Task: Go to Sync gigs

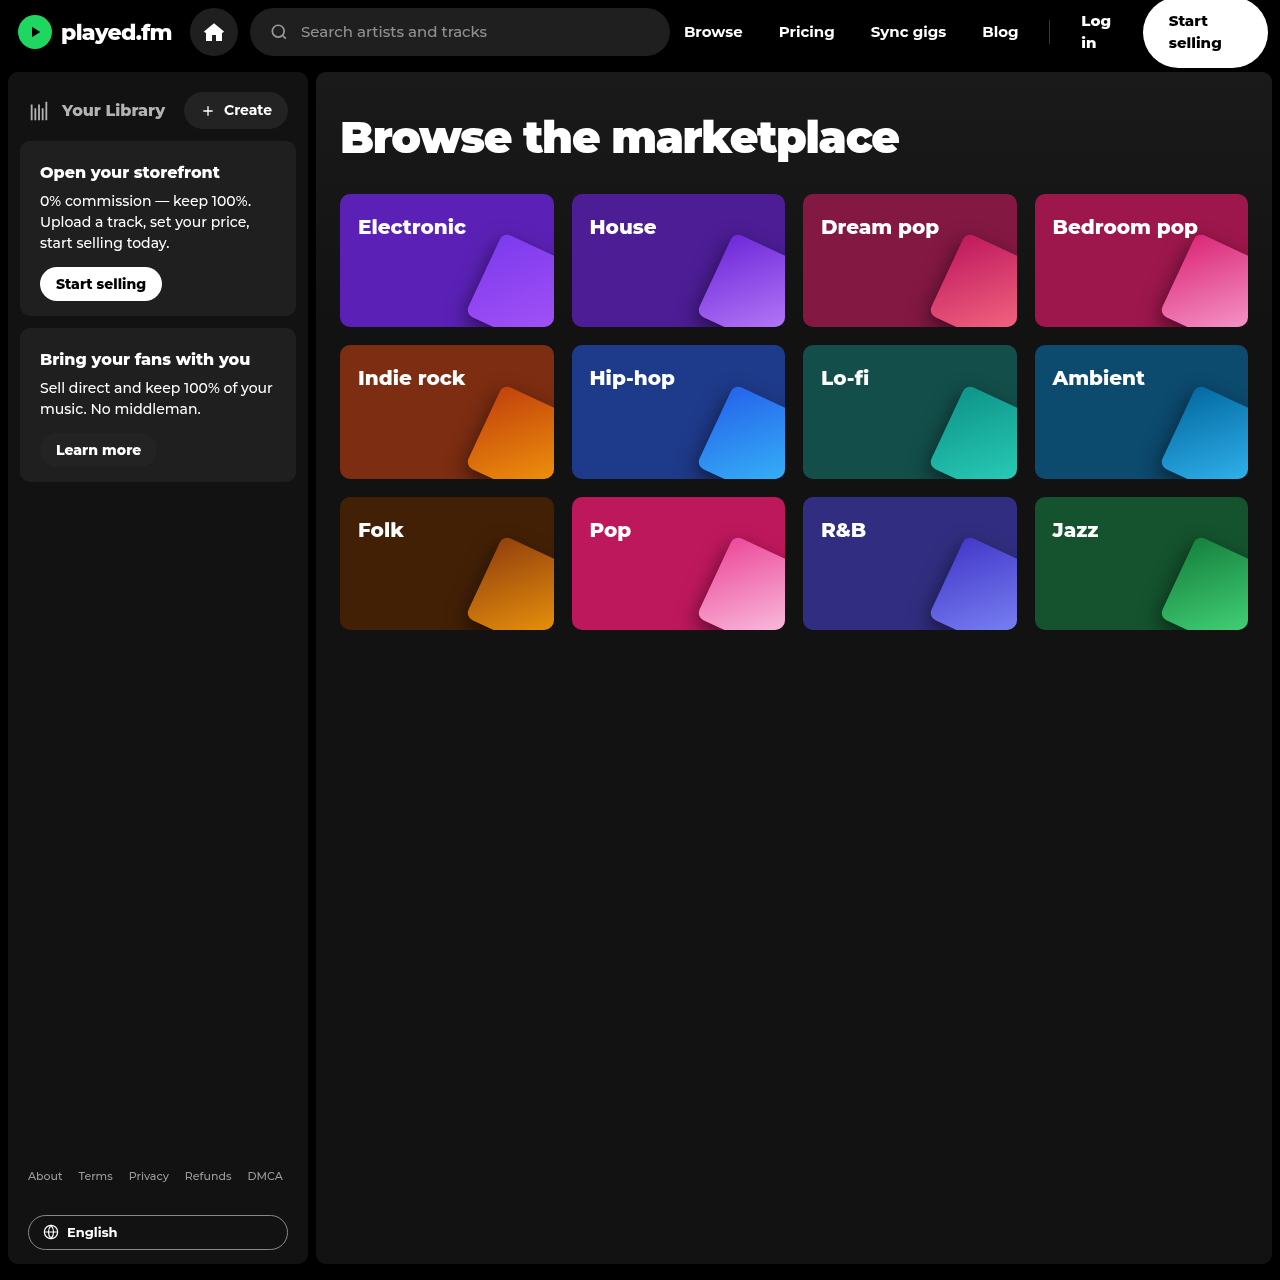Action: click(908, 32)
